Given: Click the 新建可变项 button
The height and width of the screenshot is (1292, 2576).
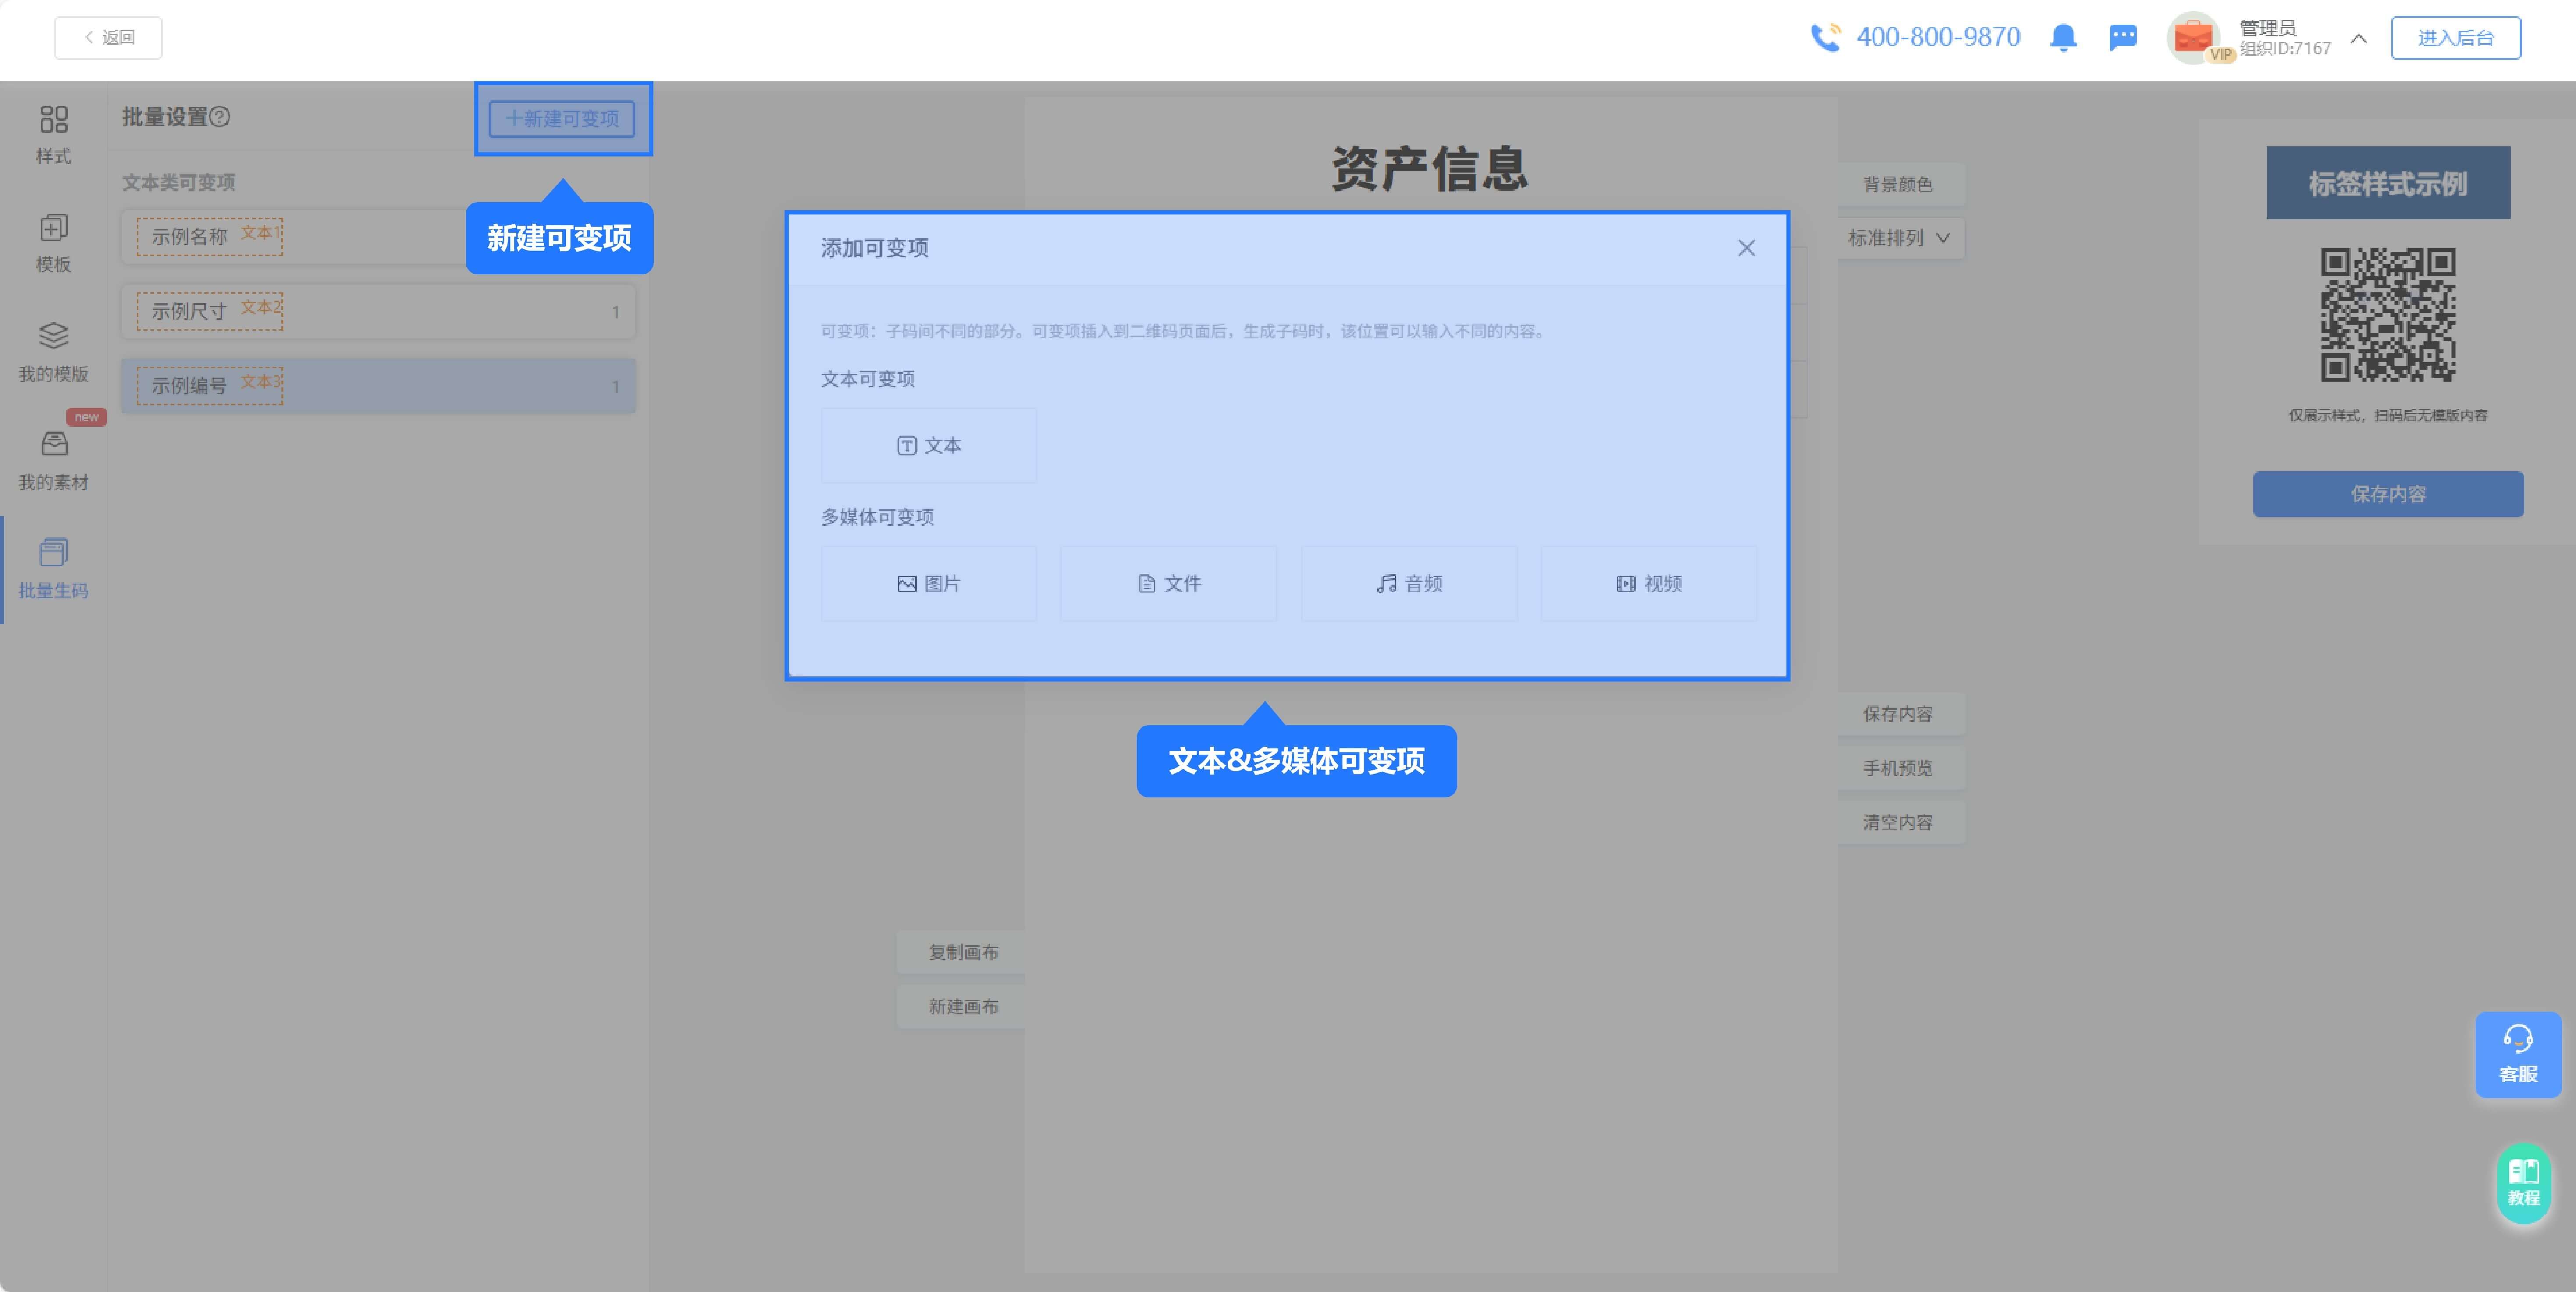Looking at the screenshot, I should [563, 119].
